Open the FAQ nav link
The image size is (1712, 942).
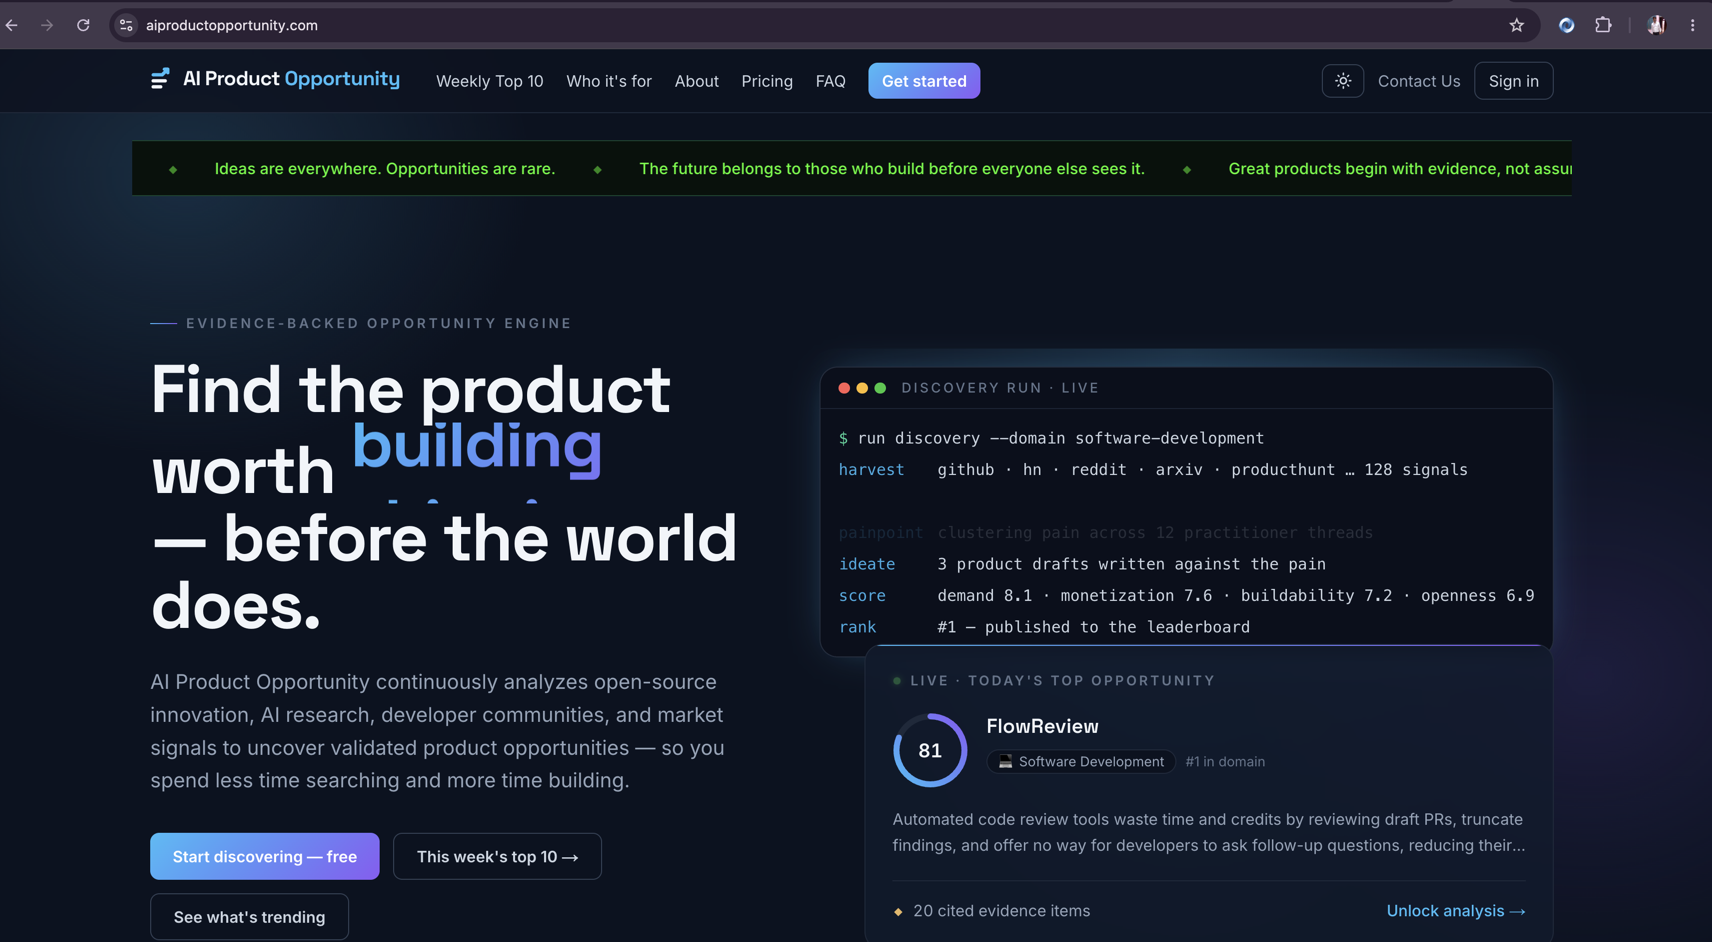click(x=830, y=81)
